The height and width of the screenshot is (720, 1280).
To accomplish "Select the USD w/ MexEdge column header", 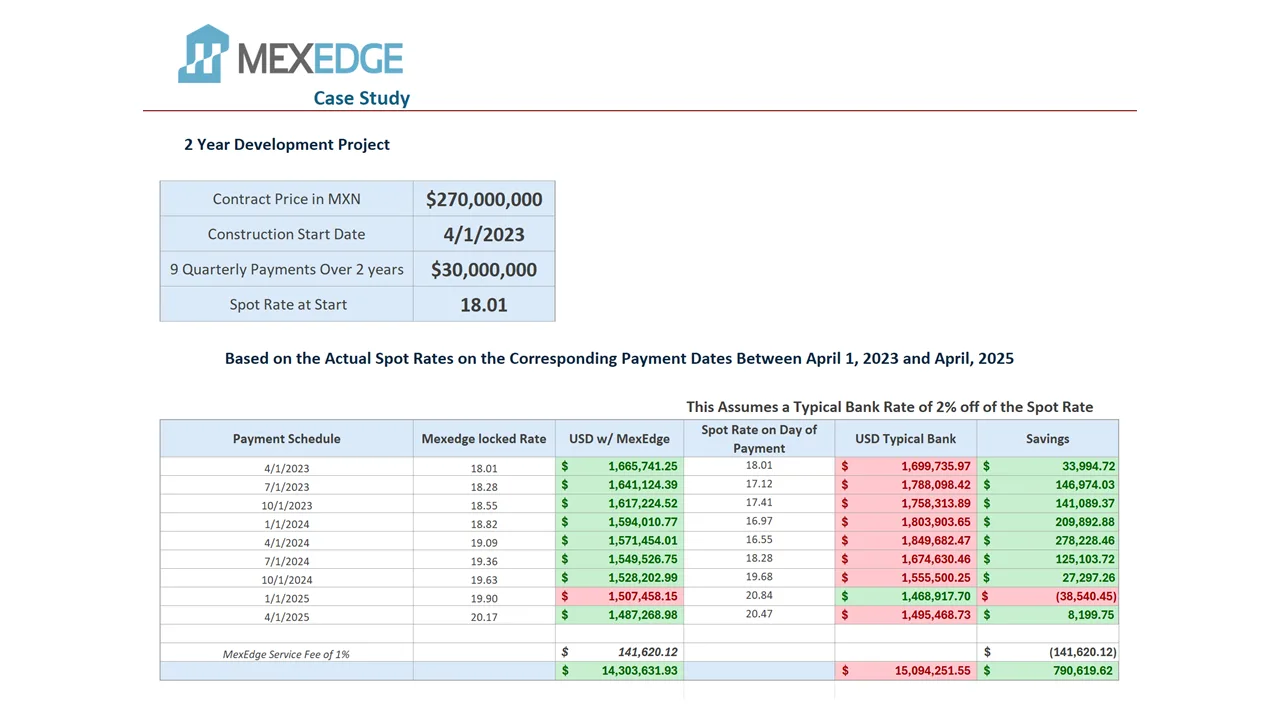I will [x=619, y=438].
